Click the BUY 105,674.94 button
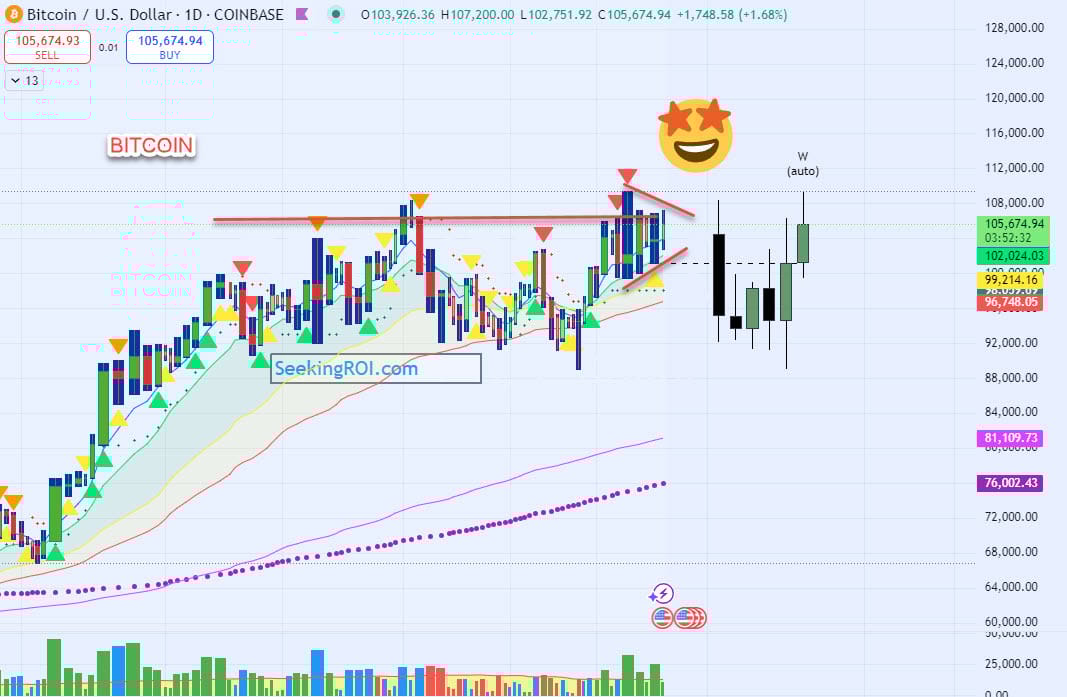1067x697 pixels. tap(169, 47)
